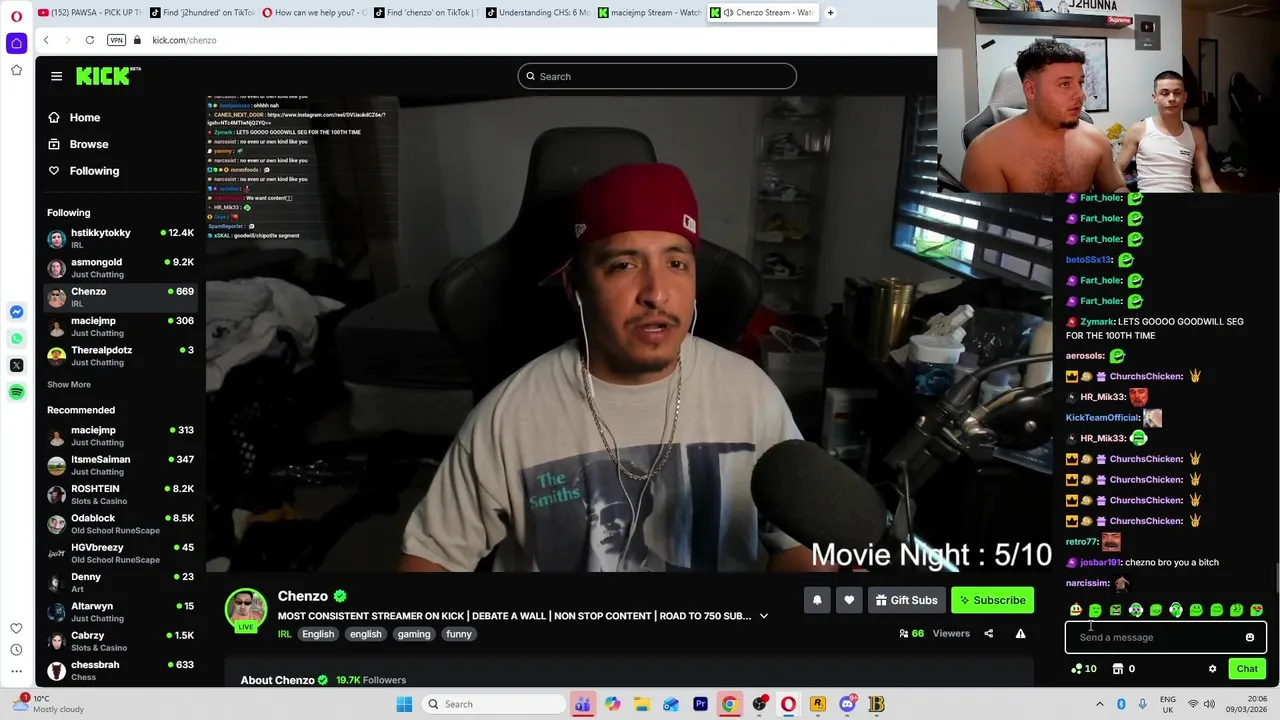Toggle the heart follow button
1280x720 pixels.
(849, 600)
